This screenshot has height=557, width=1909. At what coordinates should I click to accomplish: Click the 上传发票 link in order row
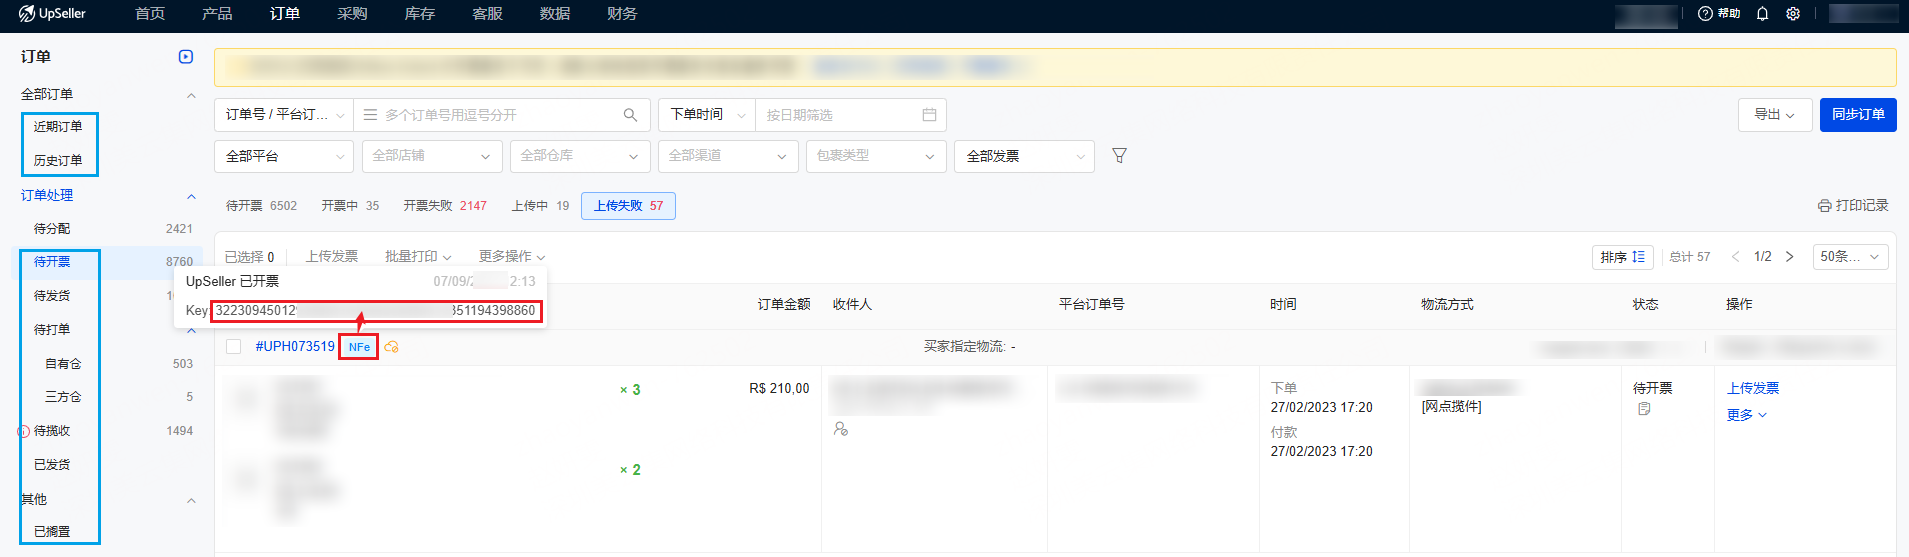click(1752, 388)
